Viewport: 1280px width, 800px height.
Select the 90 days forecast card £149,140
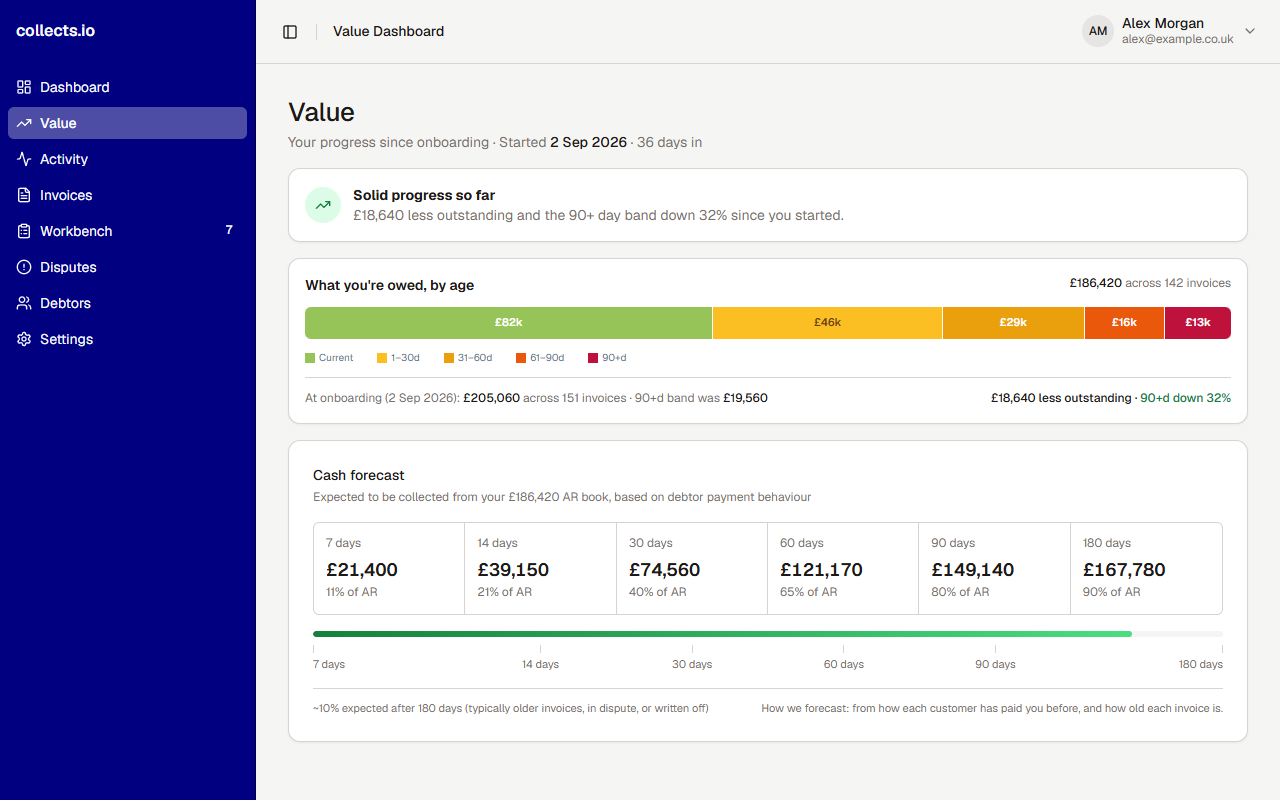(995, 568)
